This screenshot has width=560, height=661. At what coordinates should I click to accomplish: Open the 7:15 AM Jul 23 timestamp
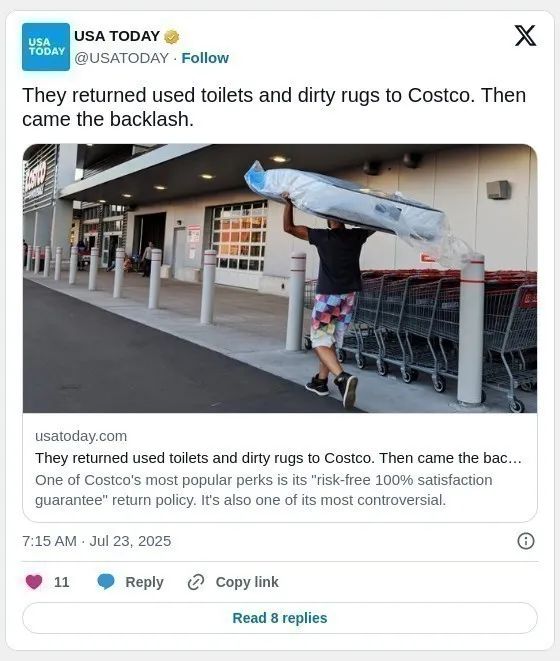coord(97,541)
